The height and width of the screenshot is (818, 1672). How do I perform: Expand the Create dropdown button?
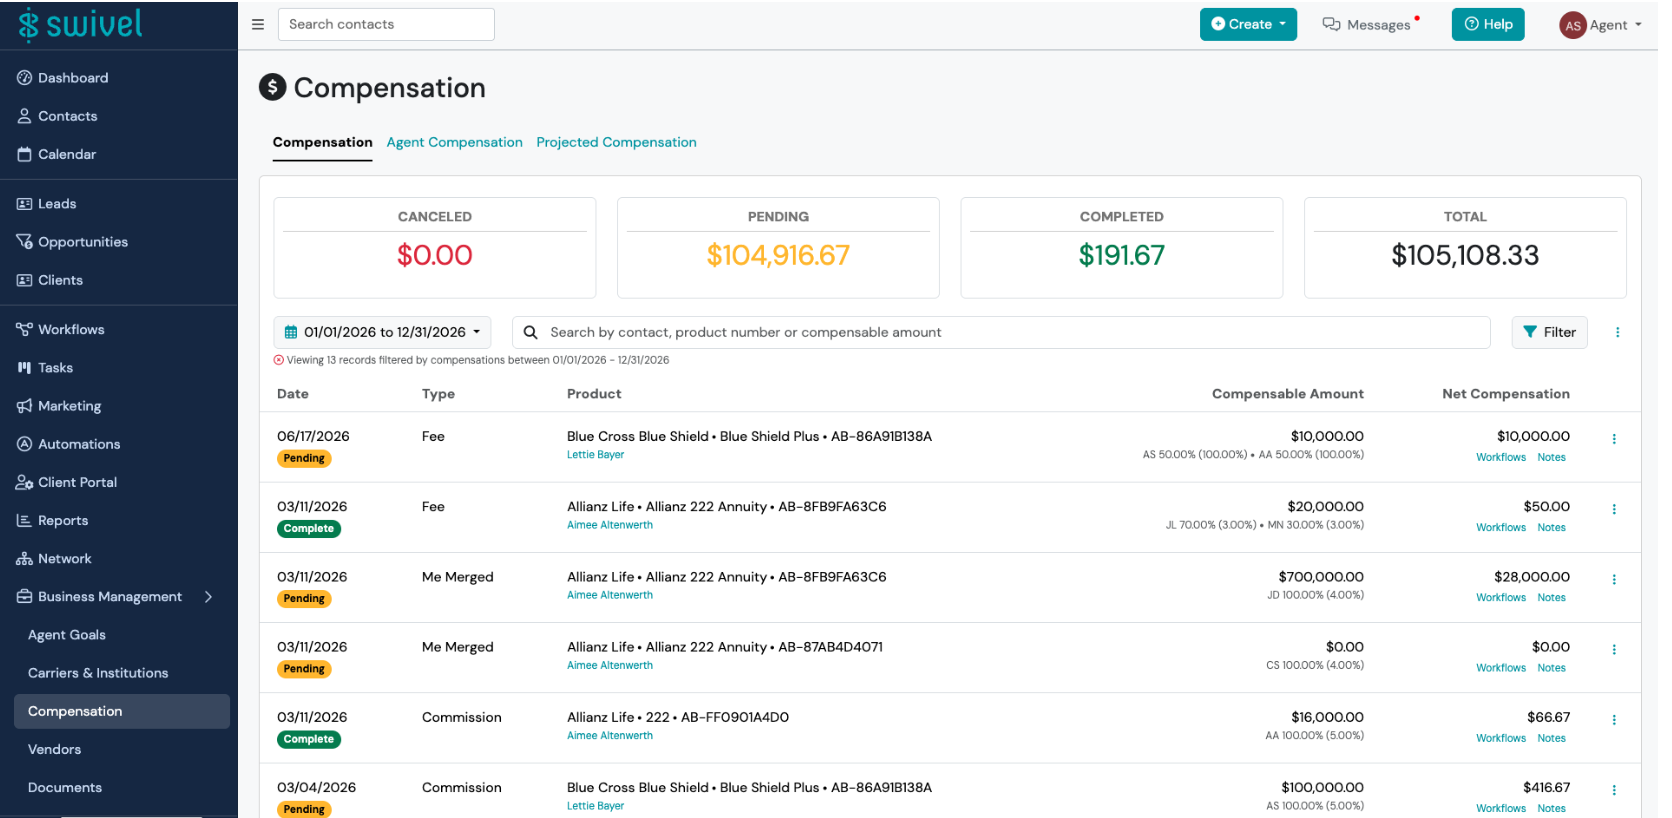1248,25
